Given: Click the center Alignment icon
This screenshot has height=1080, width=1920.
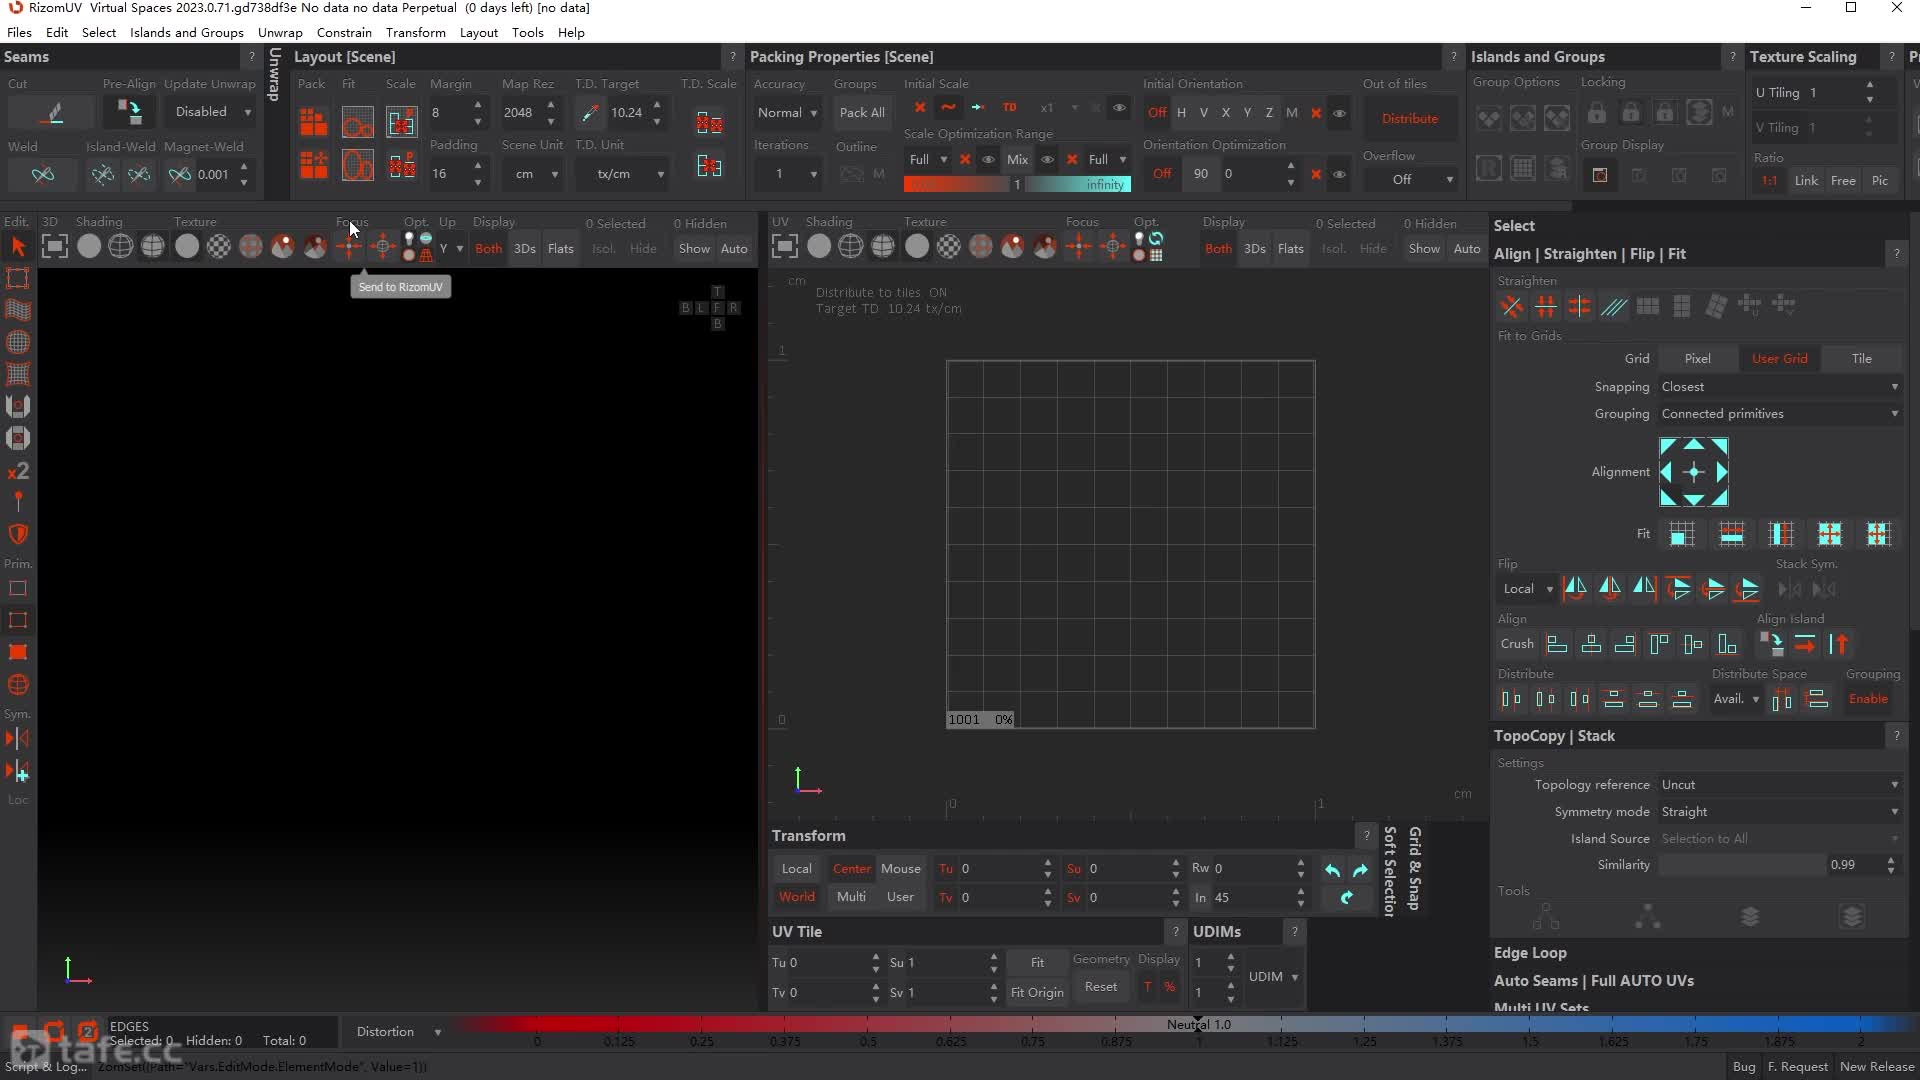Looking at the screenshot, I should 1694,472.
